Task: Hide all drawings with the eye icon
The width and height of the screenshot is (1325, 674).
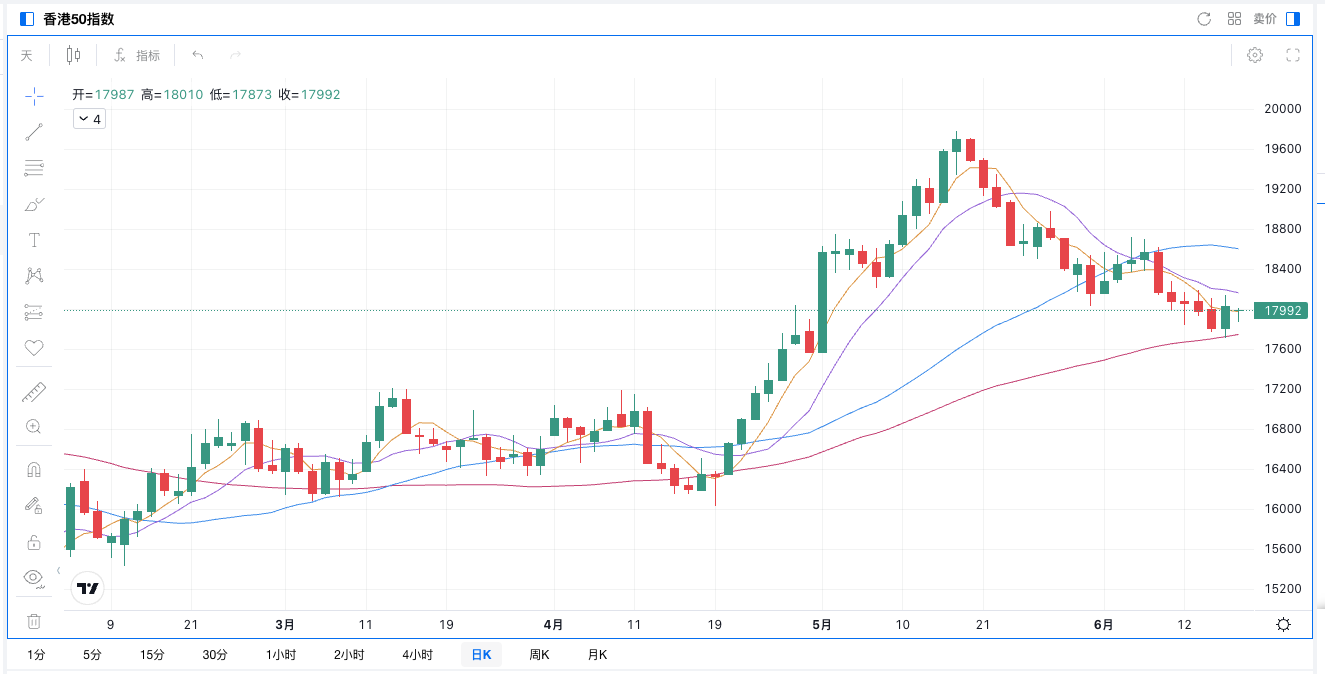Action: [x=33, y=577]
